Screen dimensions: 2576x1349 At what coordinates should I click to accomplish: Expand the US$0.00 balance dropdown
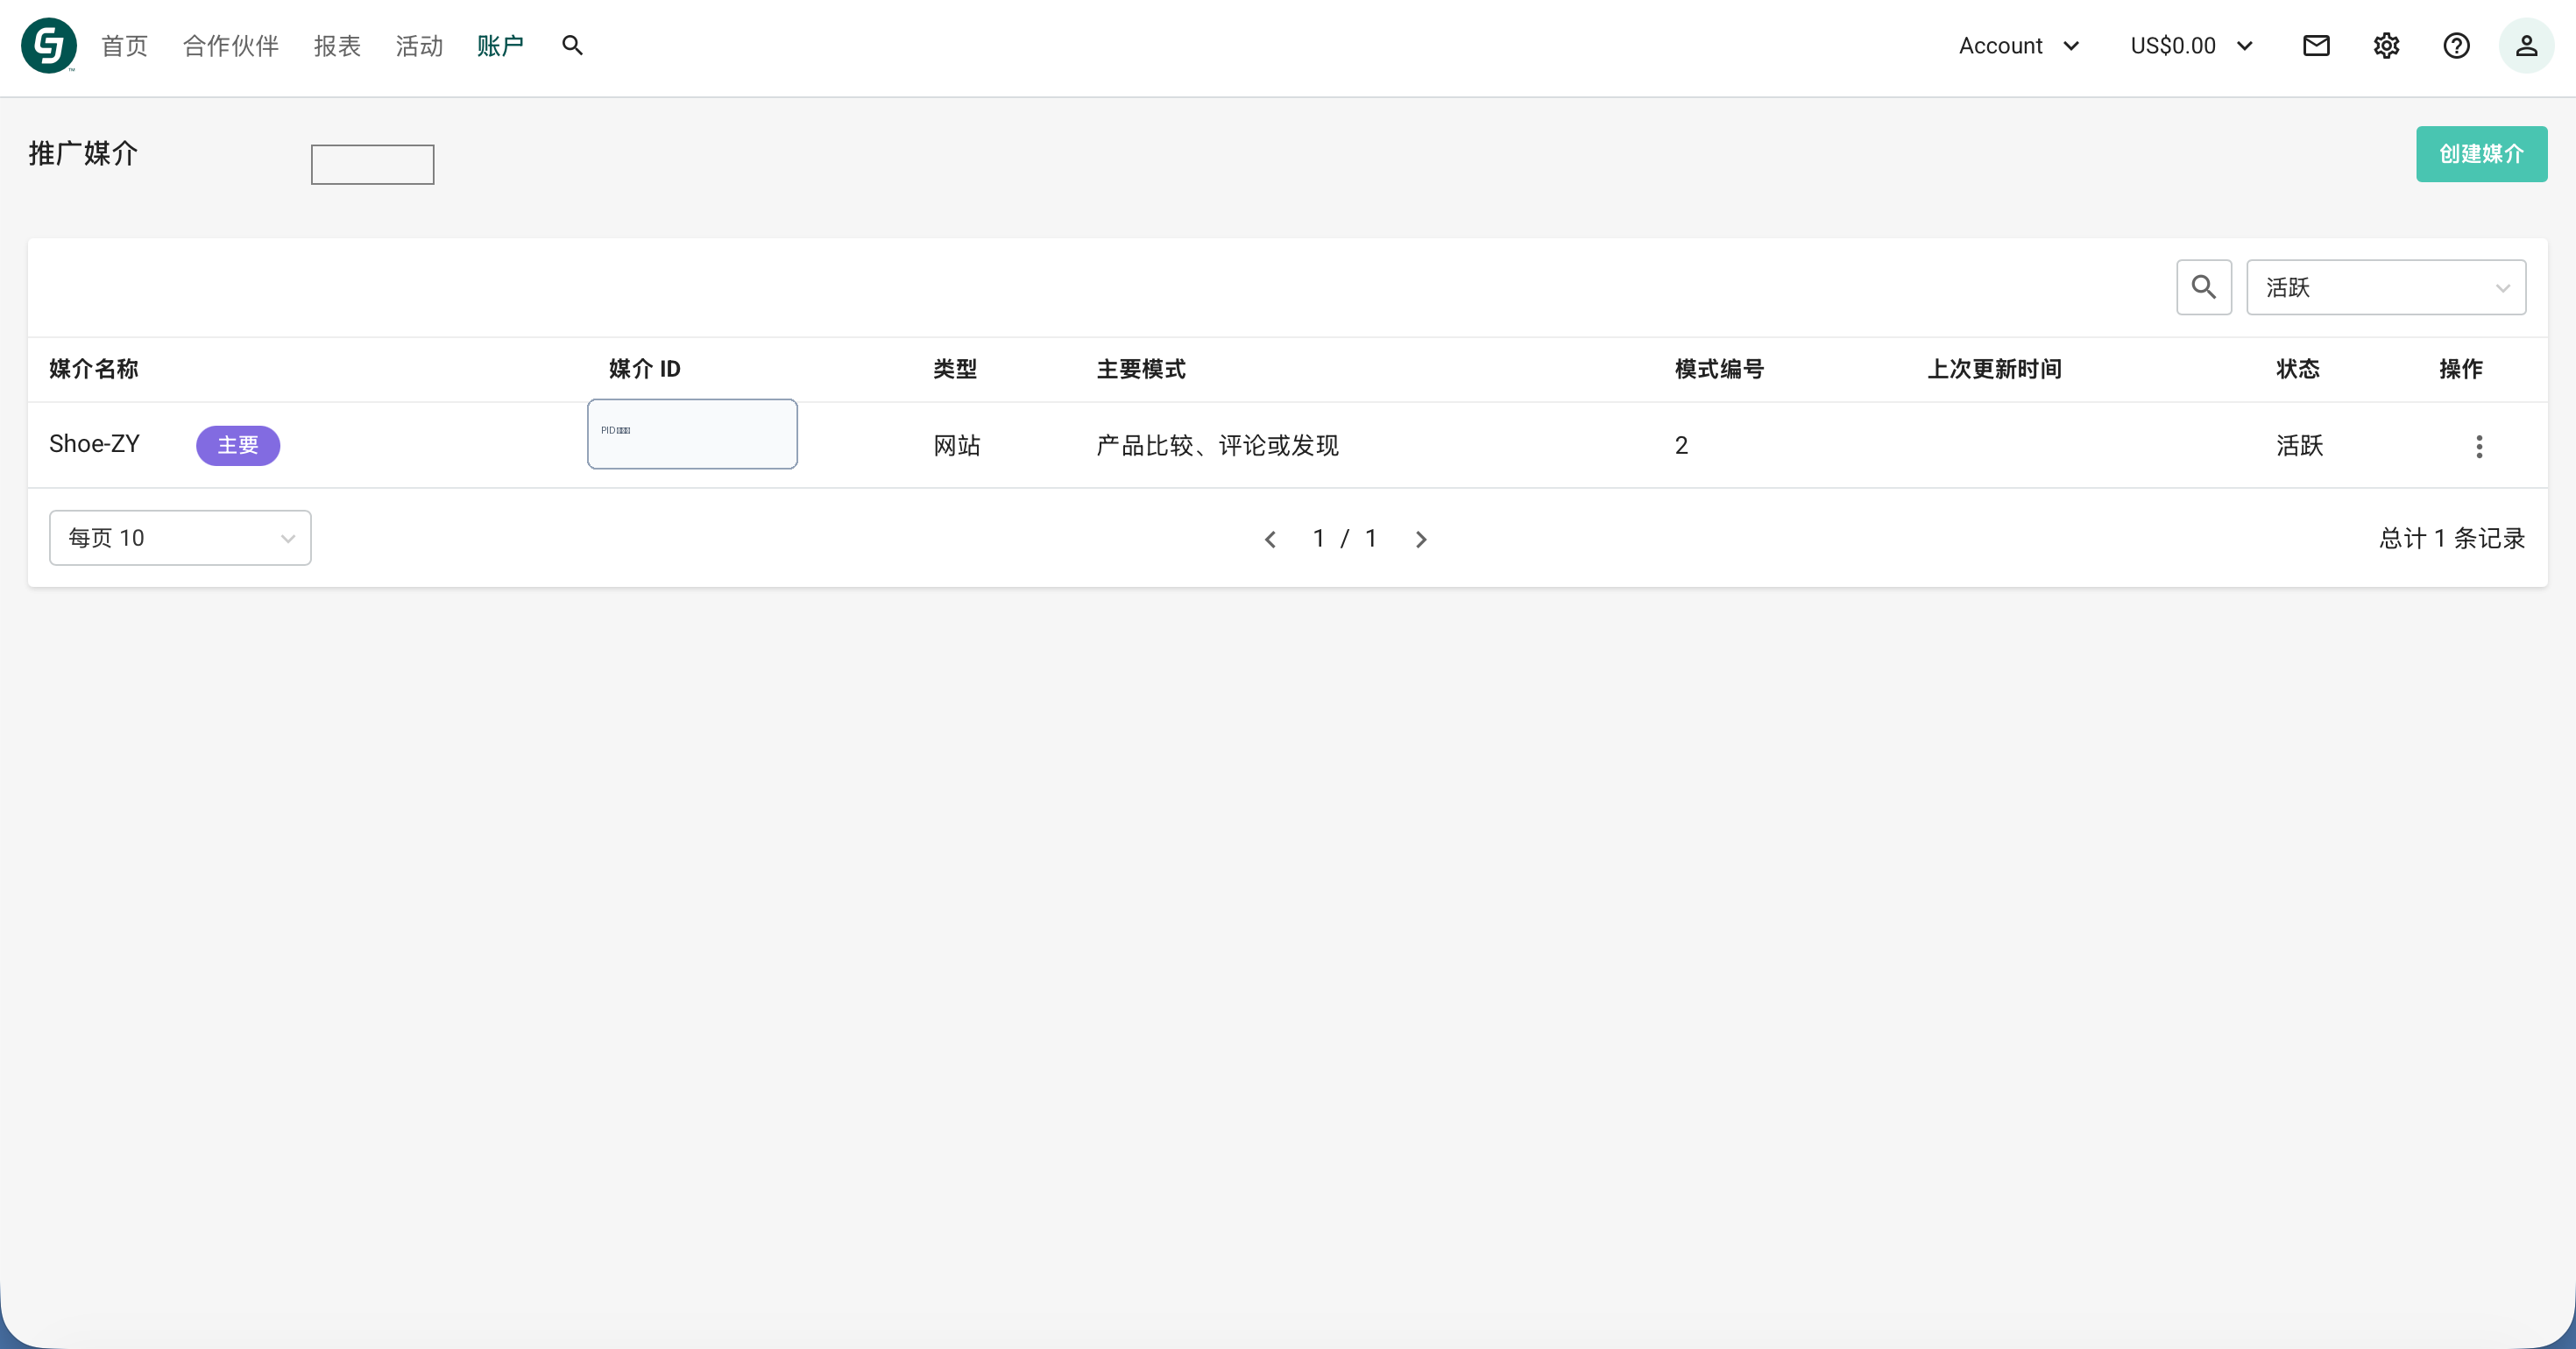pos(2191,46)
